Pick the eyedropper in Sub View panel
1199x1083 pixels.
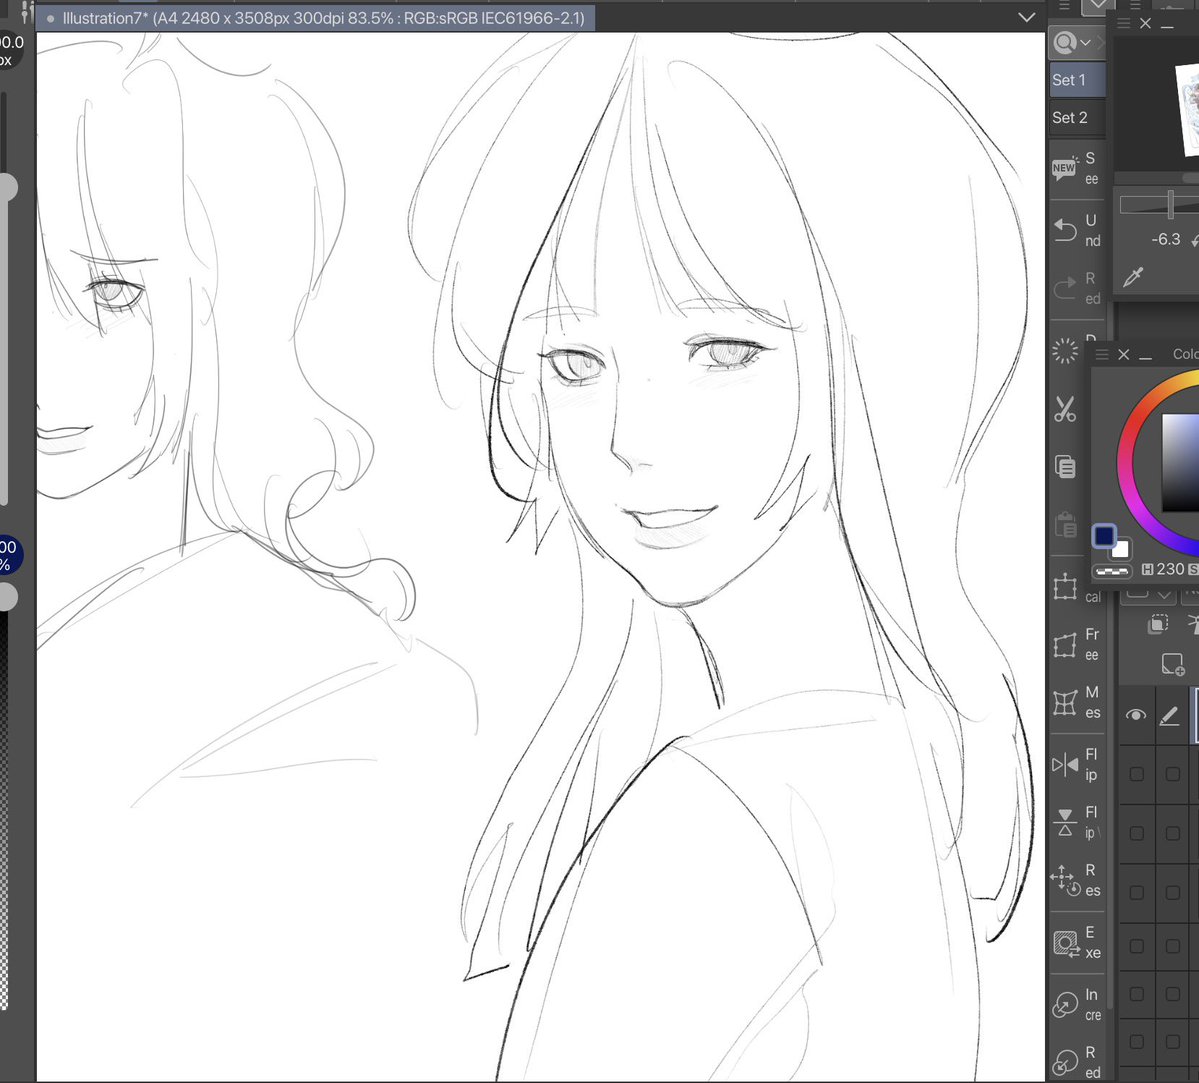coord(1132,277)
